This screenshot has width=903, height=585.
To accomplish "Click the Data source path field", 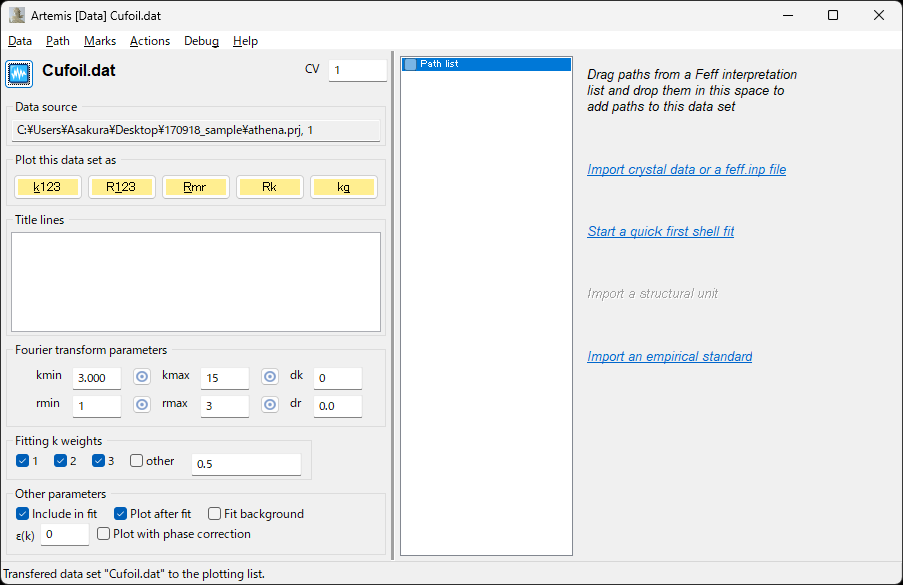I will click(196, 130).
